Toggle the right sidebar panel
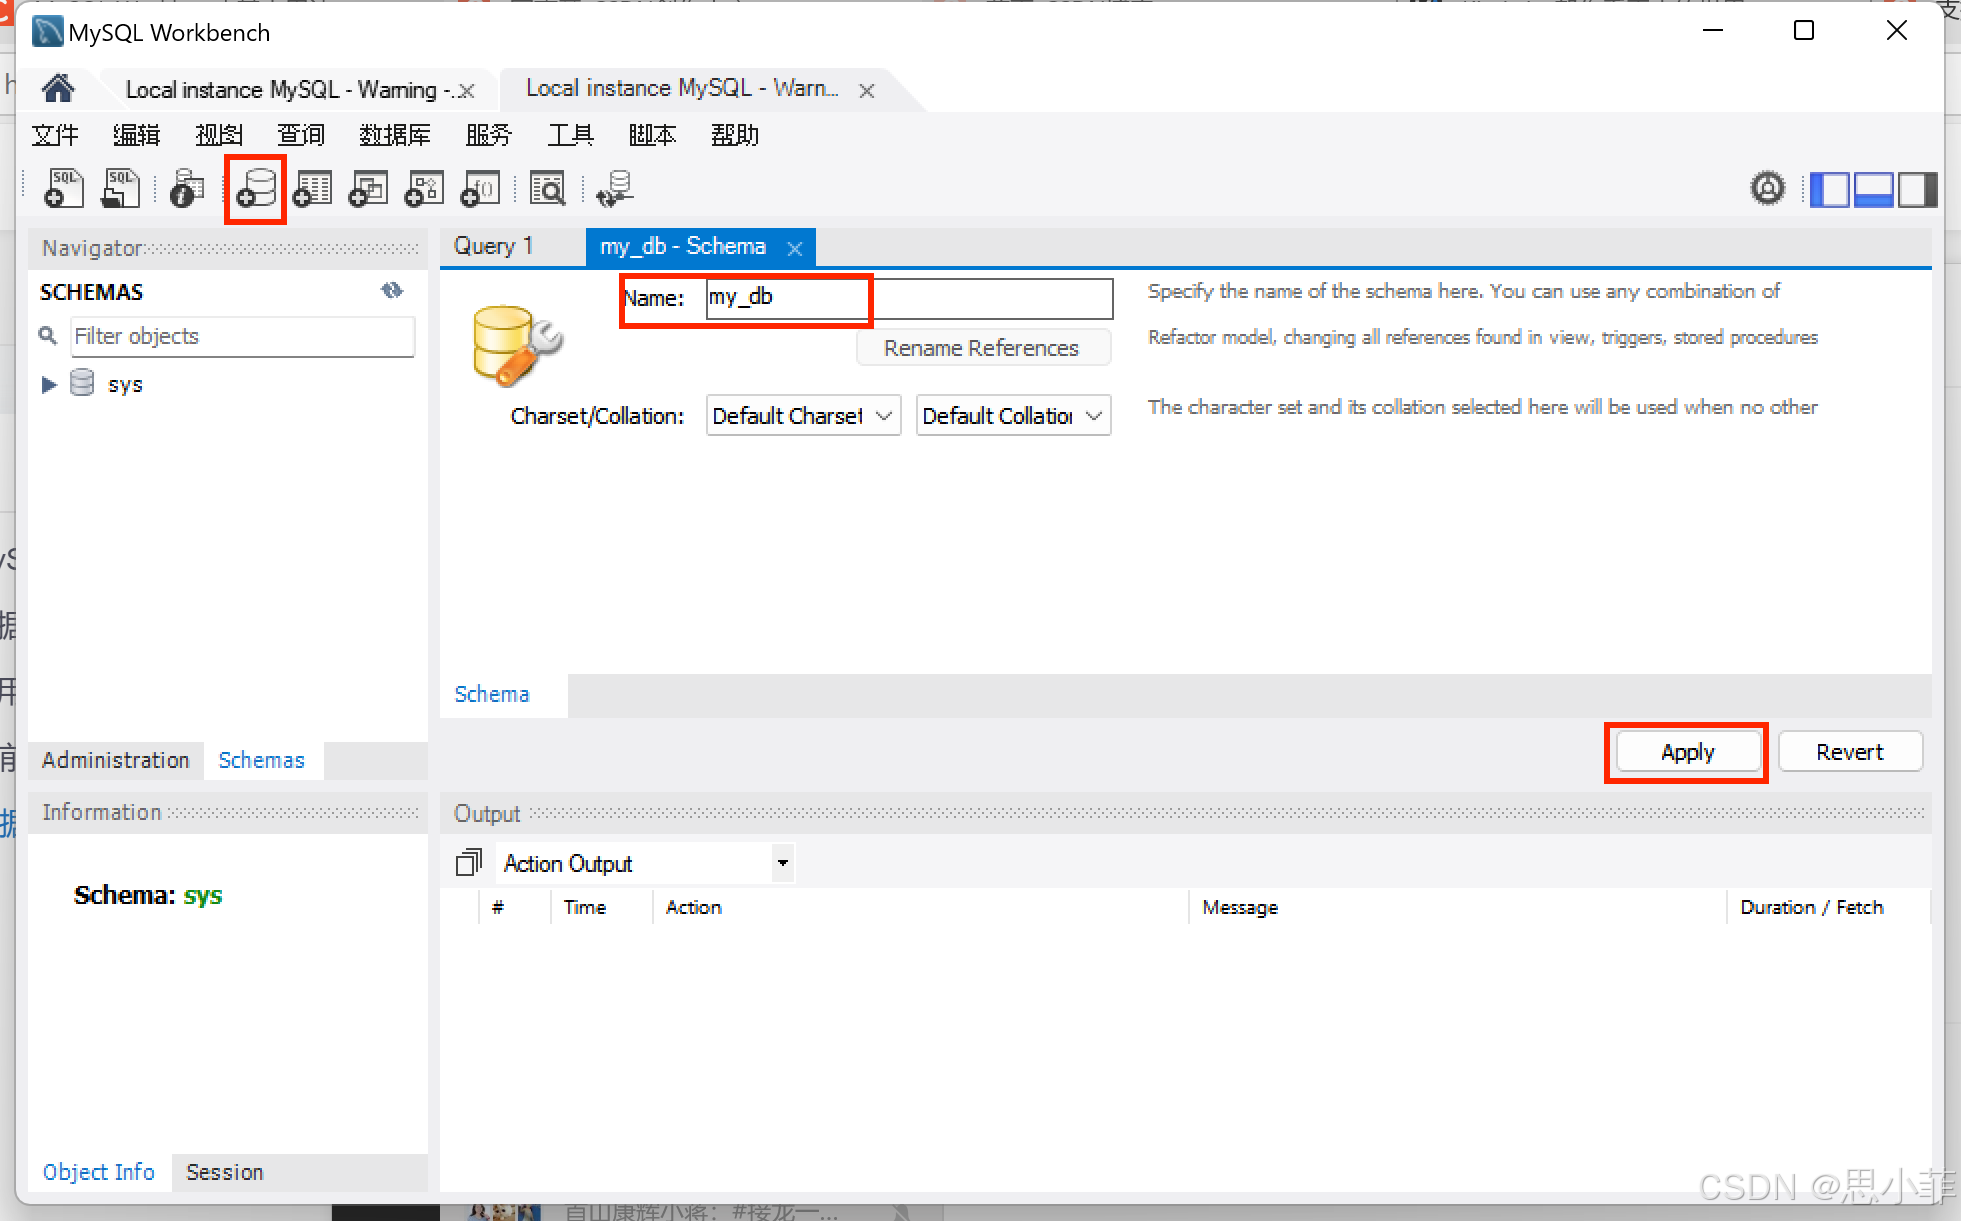 (1917, 189)
